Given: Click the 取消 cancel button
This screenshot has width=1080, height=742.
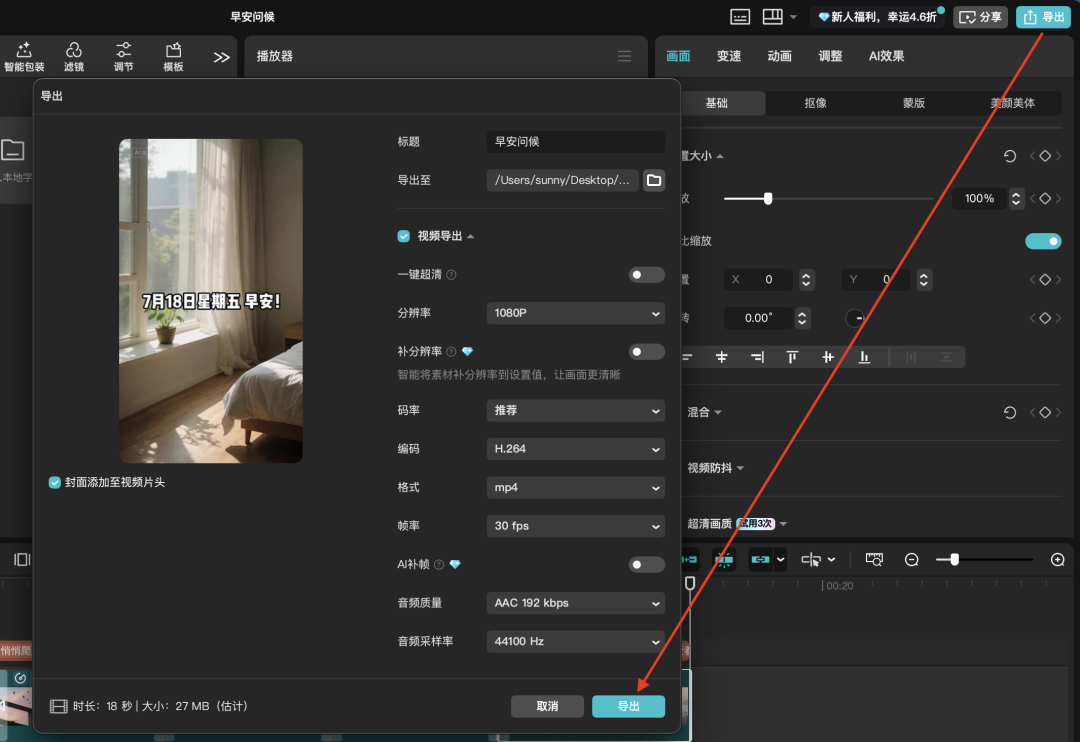Looking at the screenshot, I should tap(547, 706).
